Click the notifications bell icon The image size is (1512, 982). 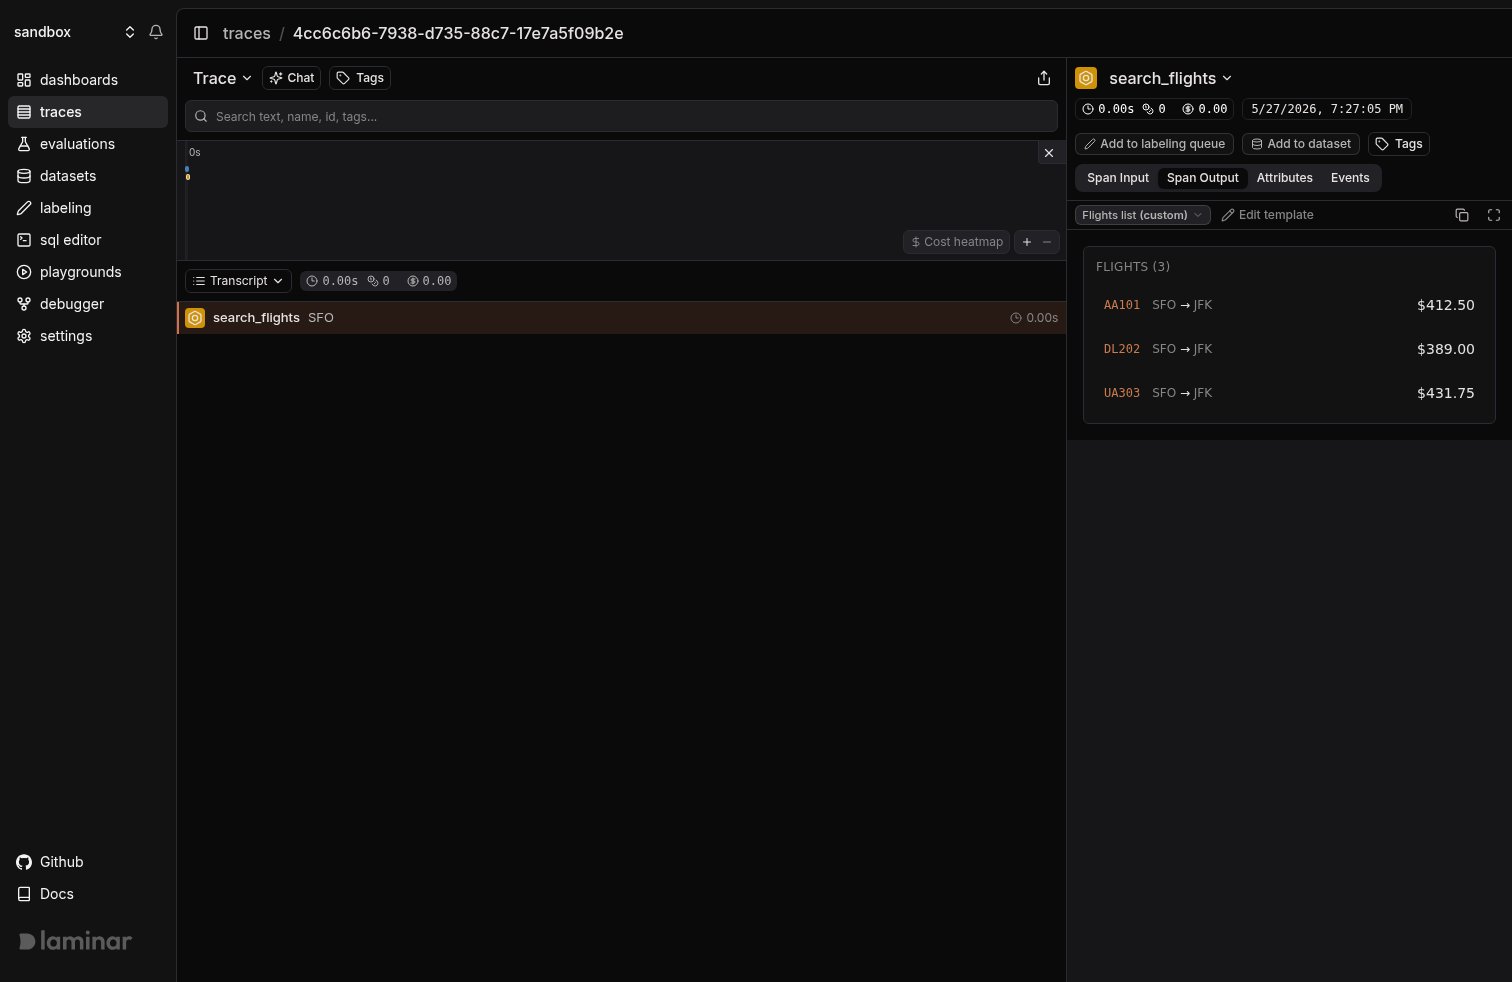[x=156, y=32]
